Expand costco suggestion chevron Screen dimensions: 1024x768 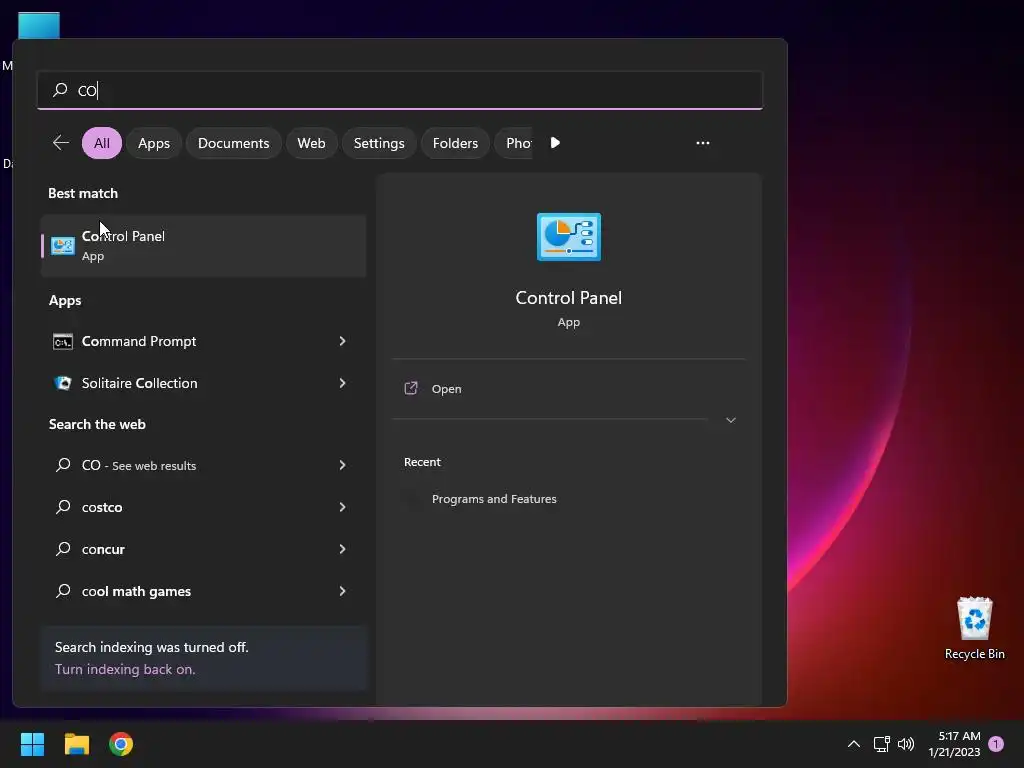click(x=342, y=507)
